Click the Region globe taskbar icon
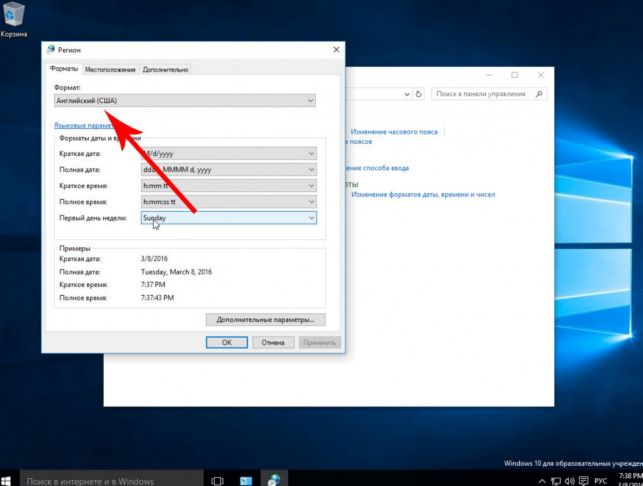 [274, 479]
